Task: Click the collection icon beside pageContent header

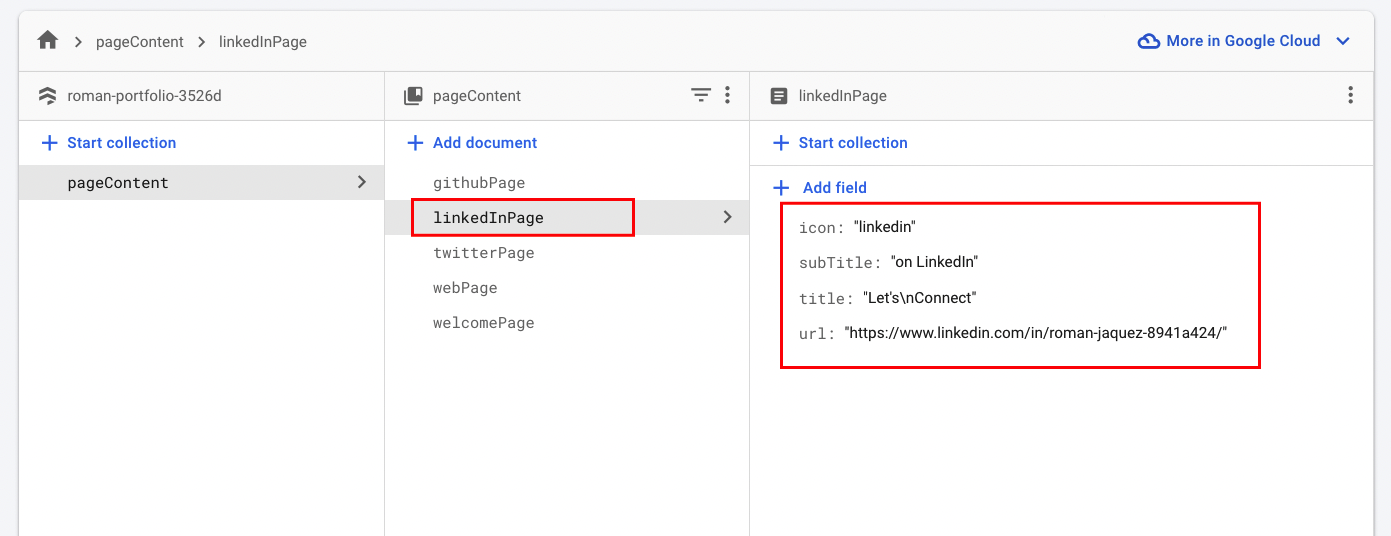Action: tap(413, 96)
